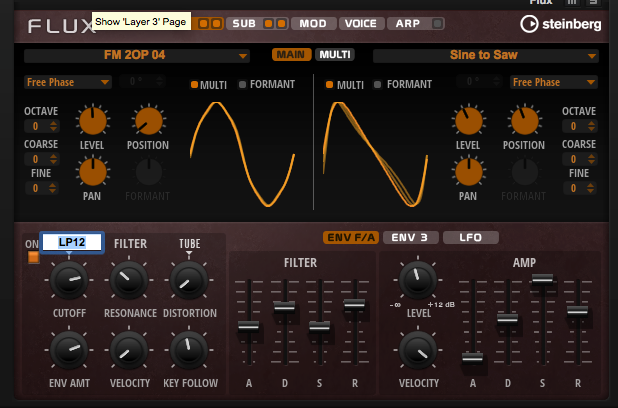Image resolution: width=618 pixels, height=408 pixels.
Task: Click the tube DISTORTION knob
Action: (x=189, y=280)
